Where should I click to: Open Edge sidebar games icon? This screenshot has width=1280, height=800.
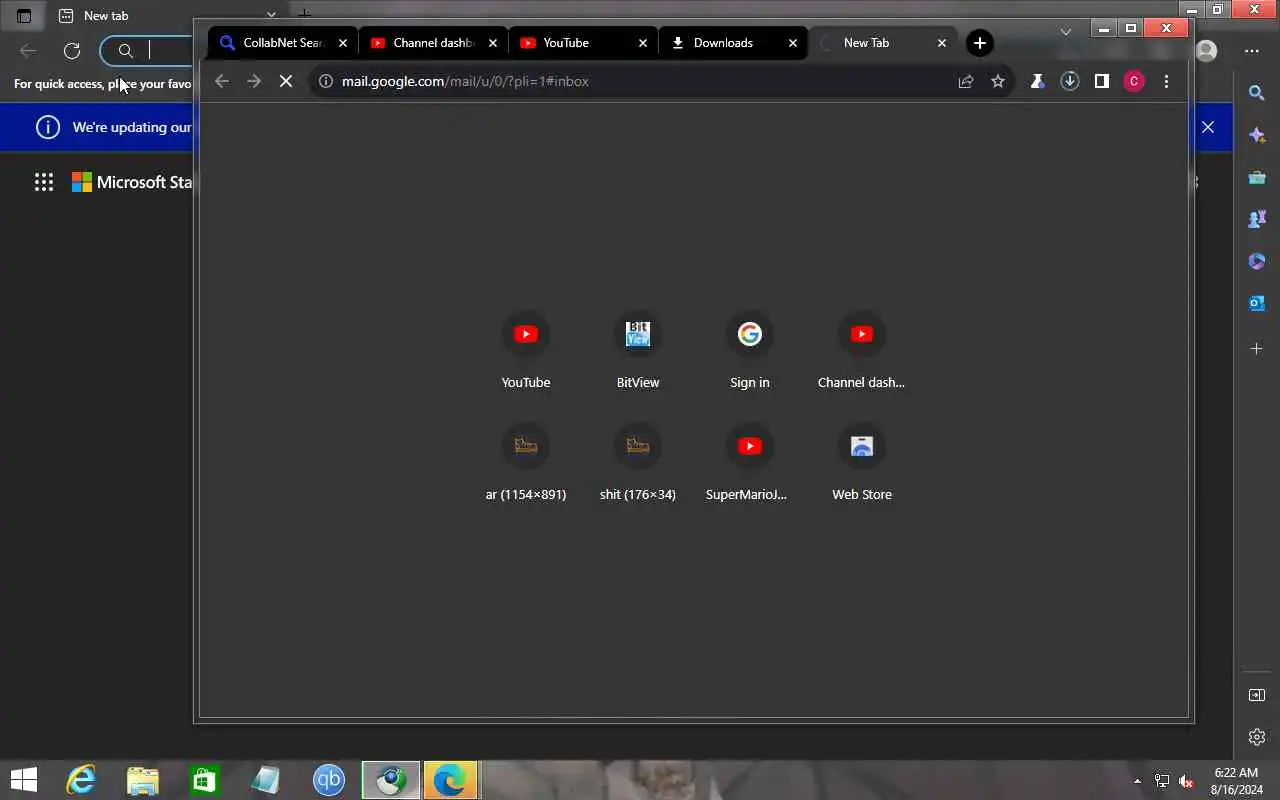[x=1257, y=219]
